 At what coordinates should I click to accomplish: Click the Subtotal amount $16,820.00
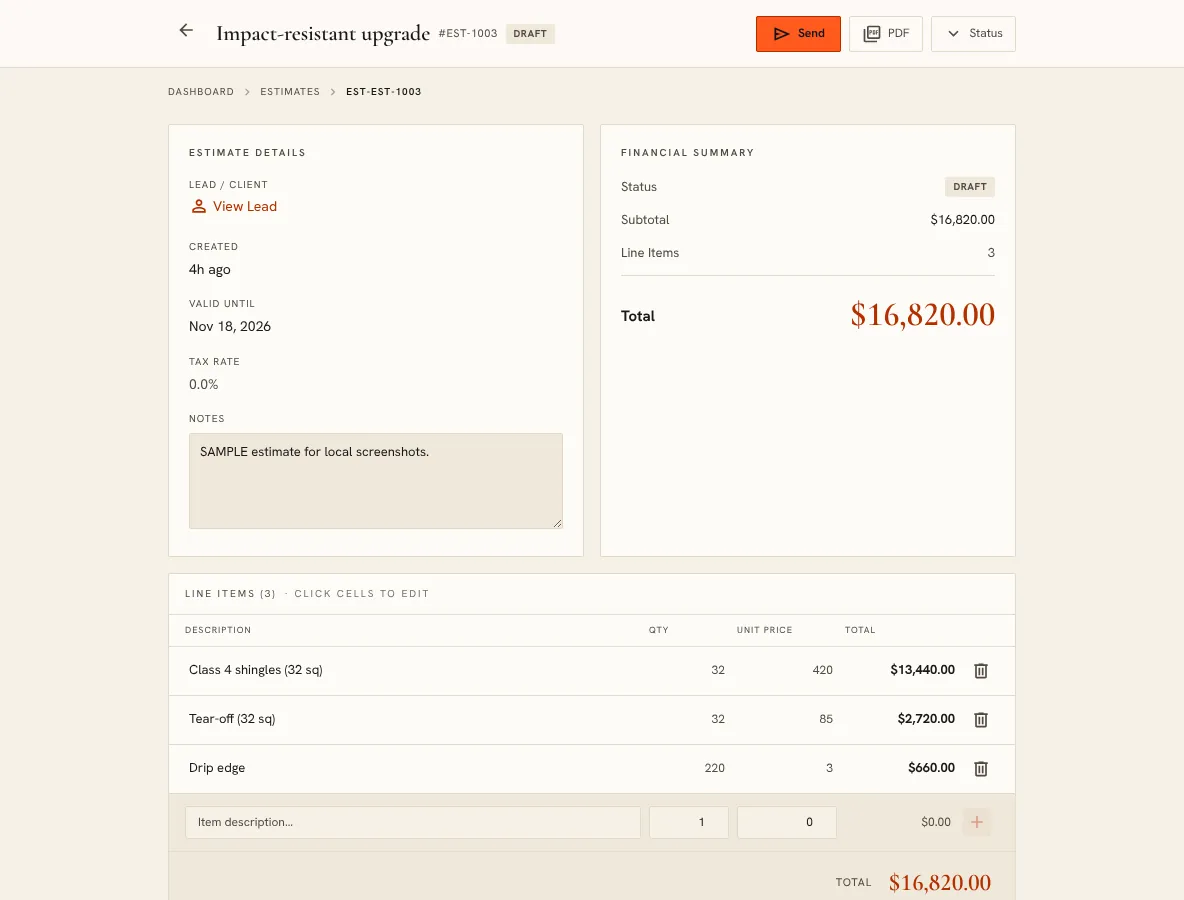[962, 220]
